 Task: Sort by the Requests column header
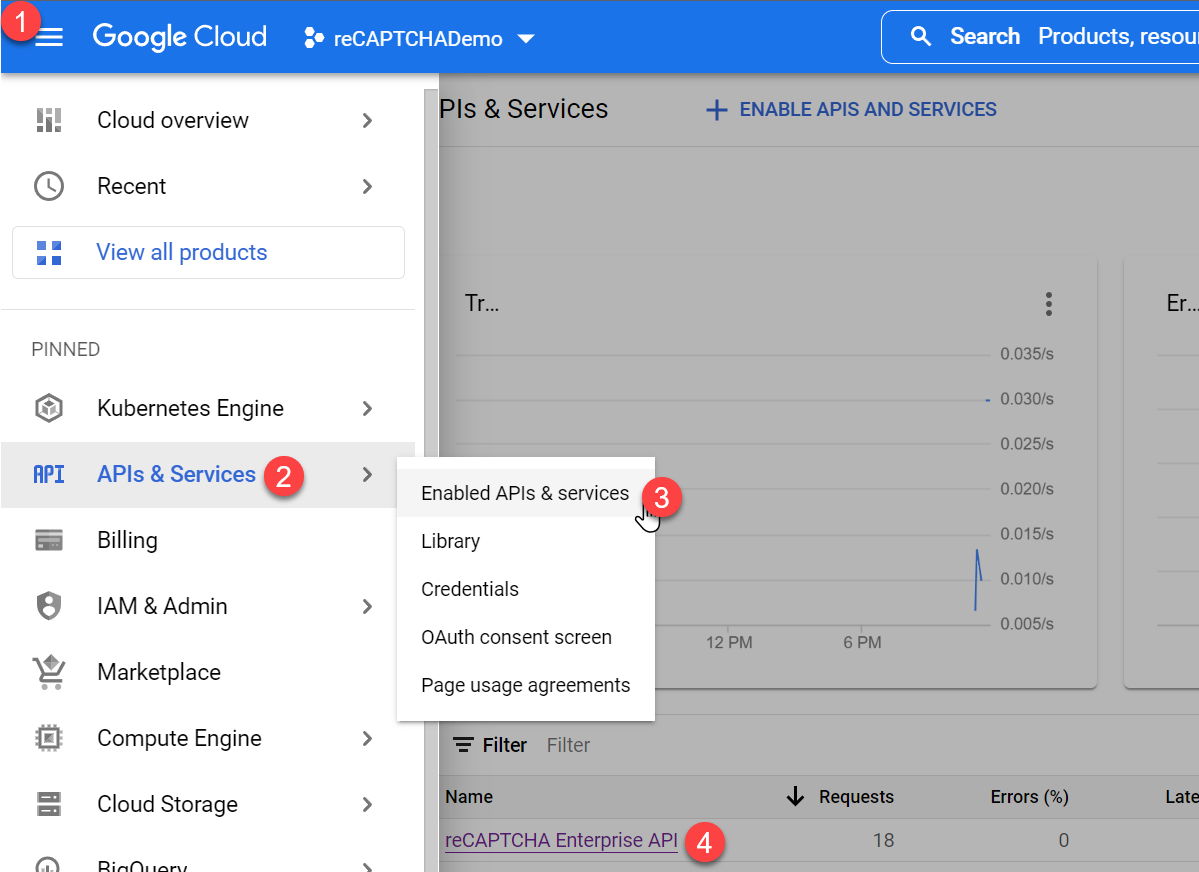(x=856, y=796)
